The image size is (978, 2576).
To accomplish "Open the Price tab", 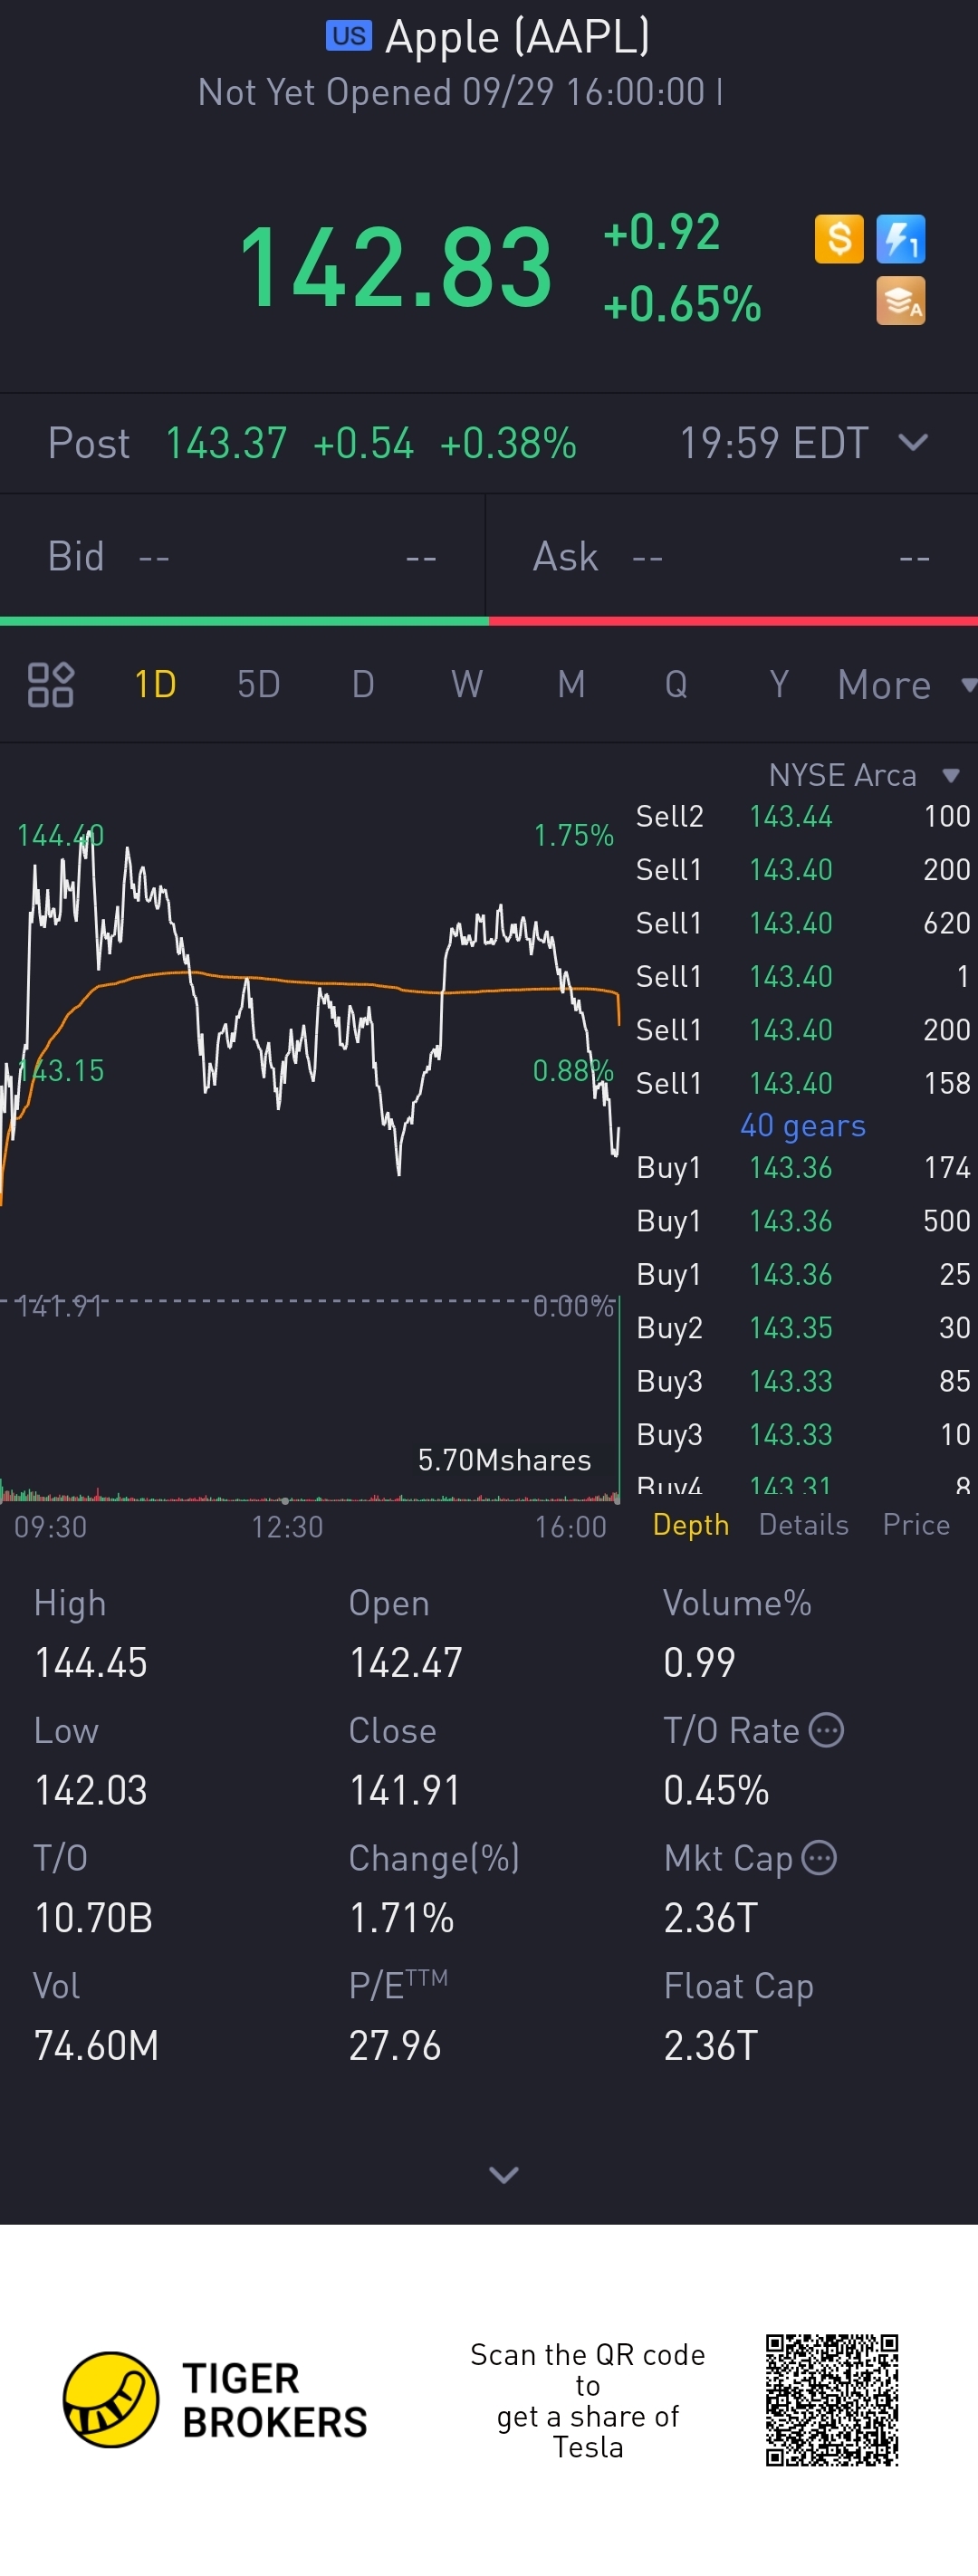I will tap(916, 1525).
